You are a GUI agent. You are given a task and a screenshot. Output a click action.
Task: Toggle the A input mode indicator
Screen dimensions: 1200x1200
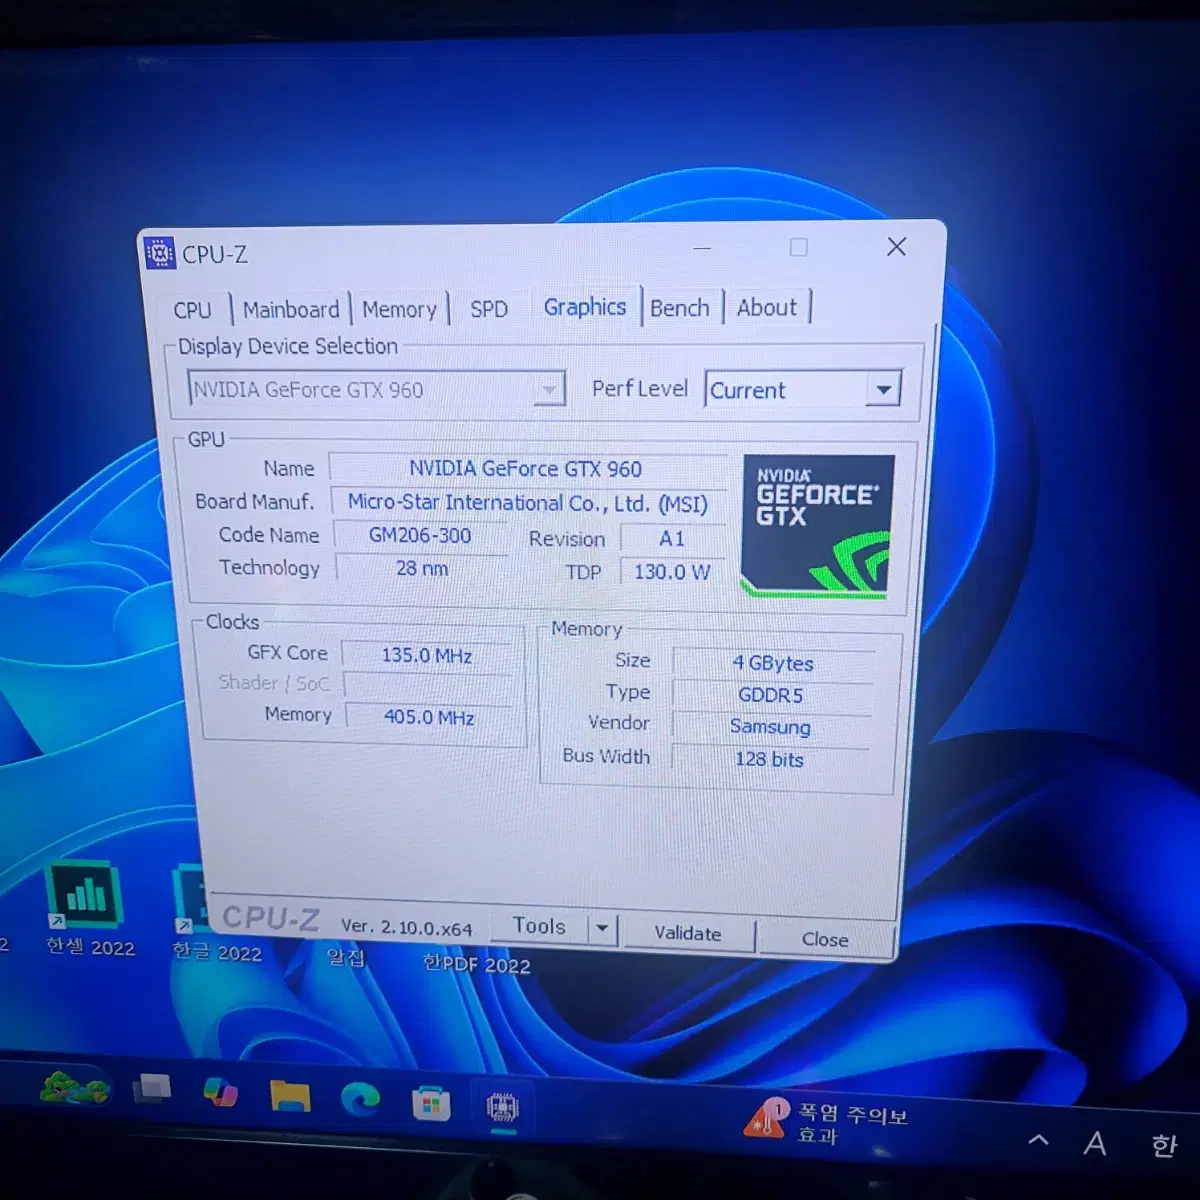1095,1143
